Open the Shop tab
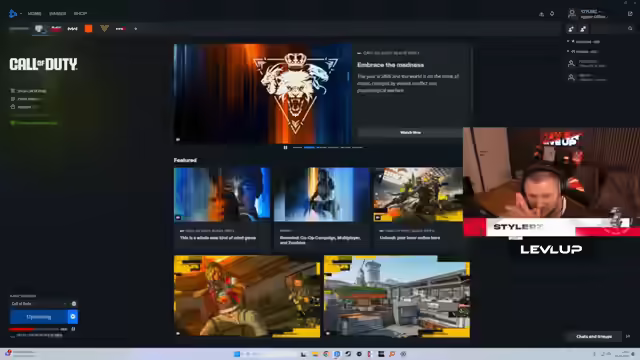Viewport: 640px width, 360px height. coord(80,13)
